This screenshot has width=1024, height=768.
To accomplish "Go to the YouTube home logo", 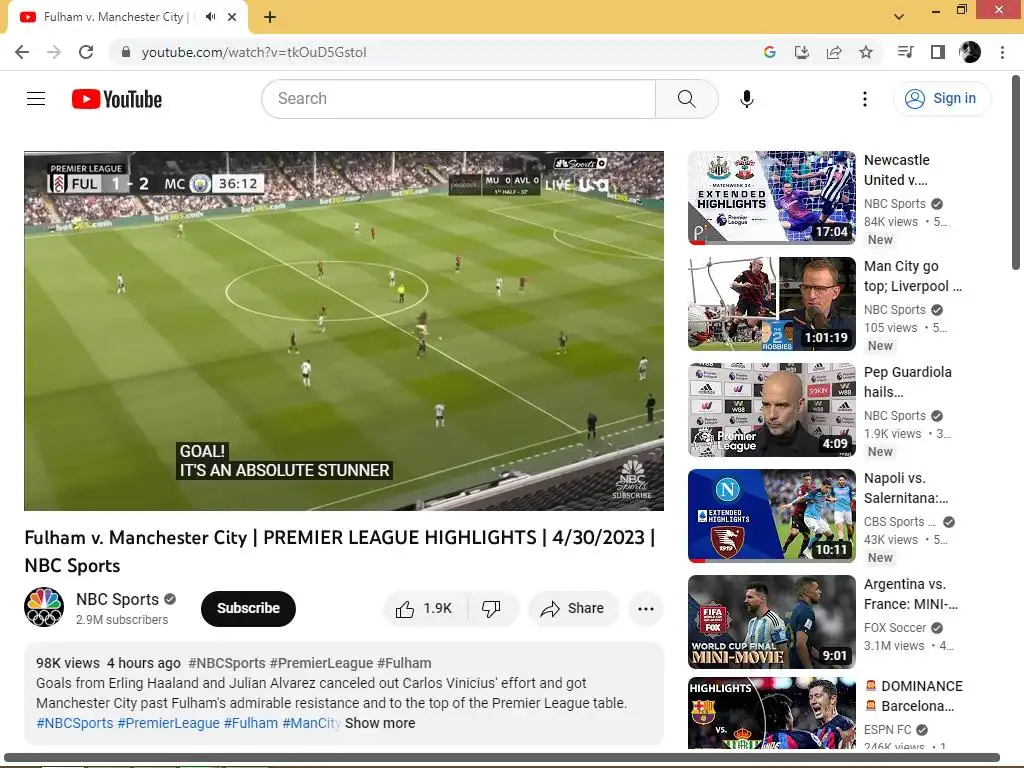I will pyautogui.click(x=117, y=99).
